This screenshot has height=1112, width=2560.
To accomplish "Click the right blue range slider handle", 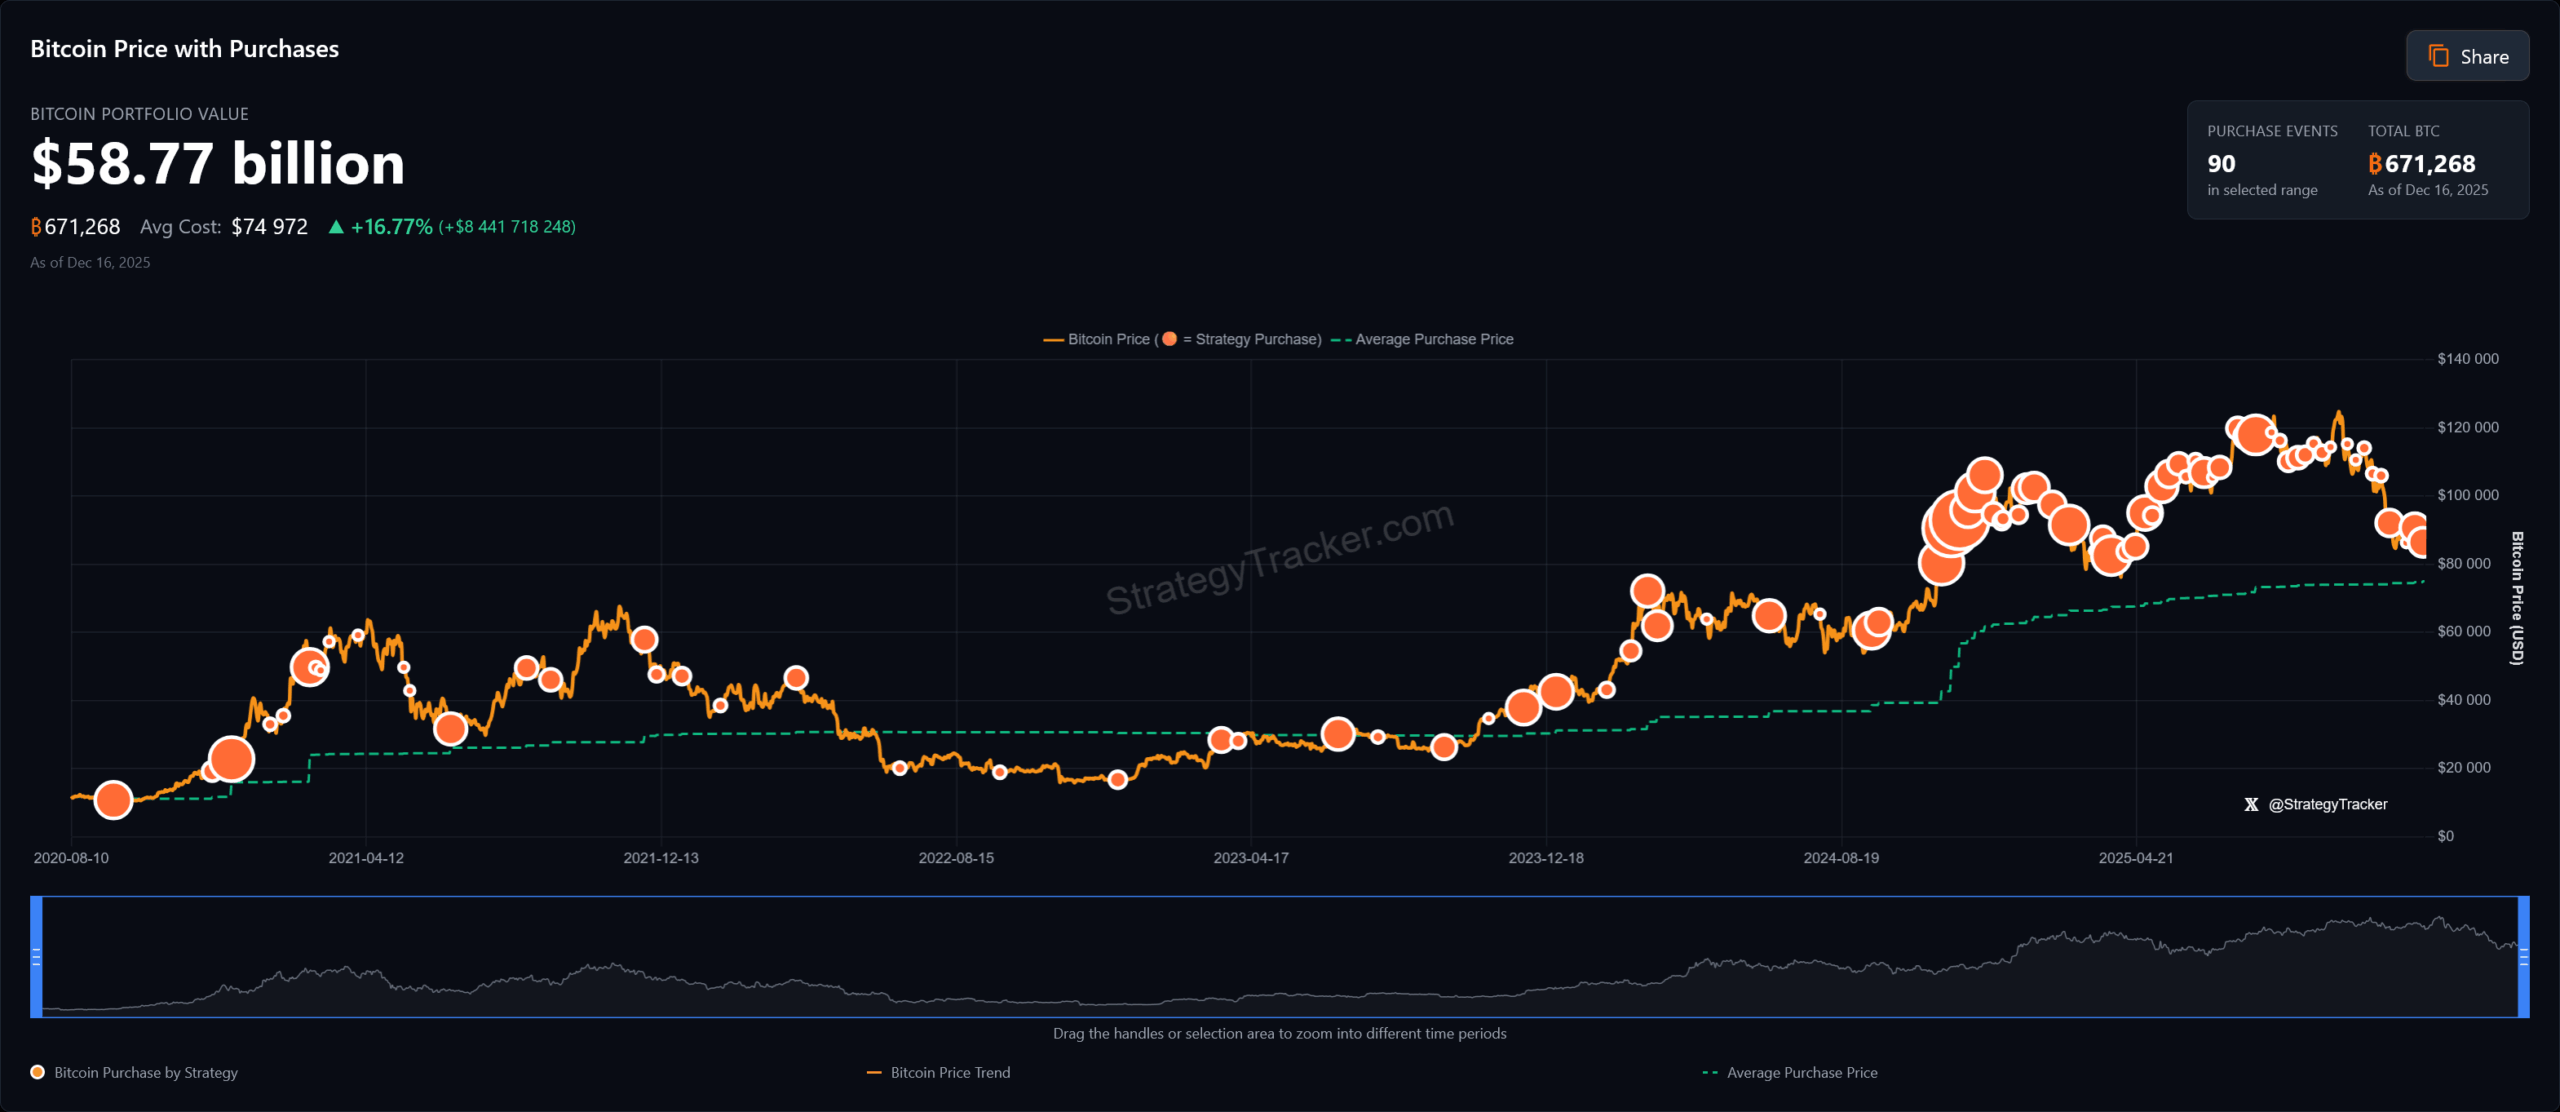I will pos(2523,957).
